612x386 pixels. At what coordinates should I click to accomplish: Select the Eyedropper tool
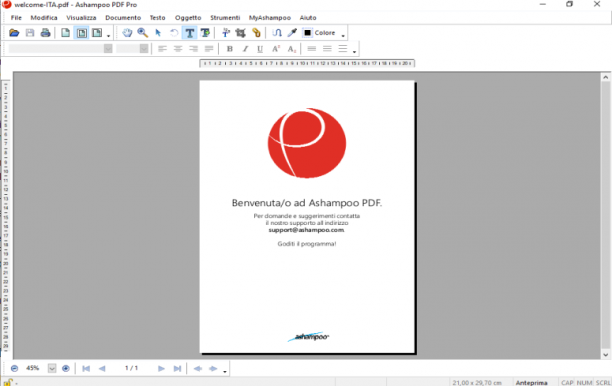point(292,33)
